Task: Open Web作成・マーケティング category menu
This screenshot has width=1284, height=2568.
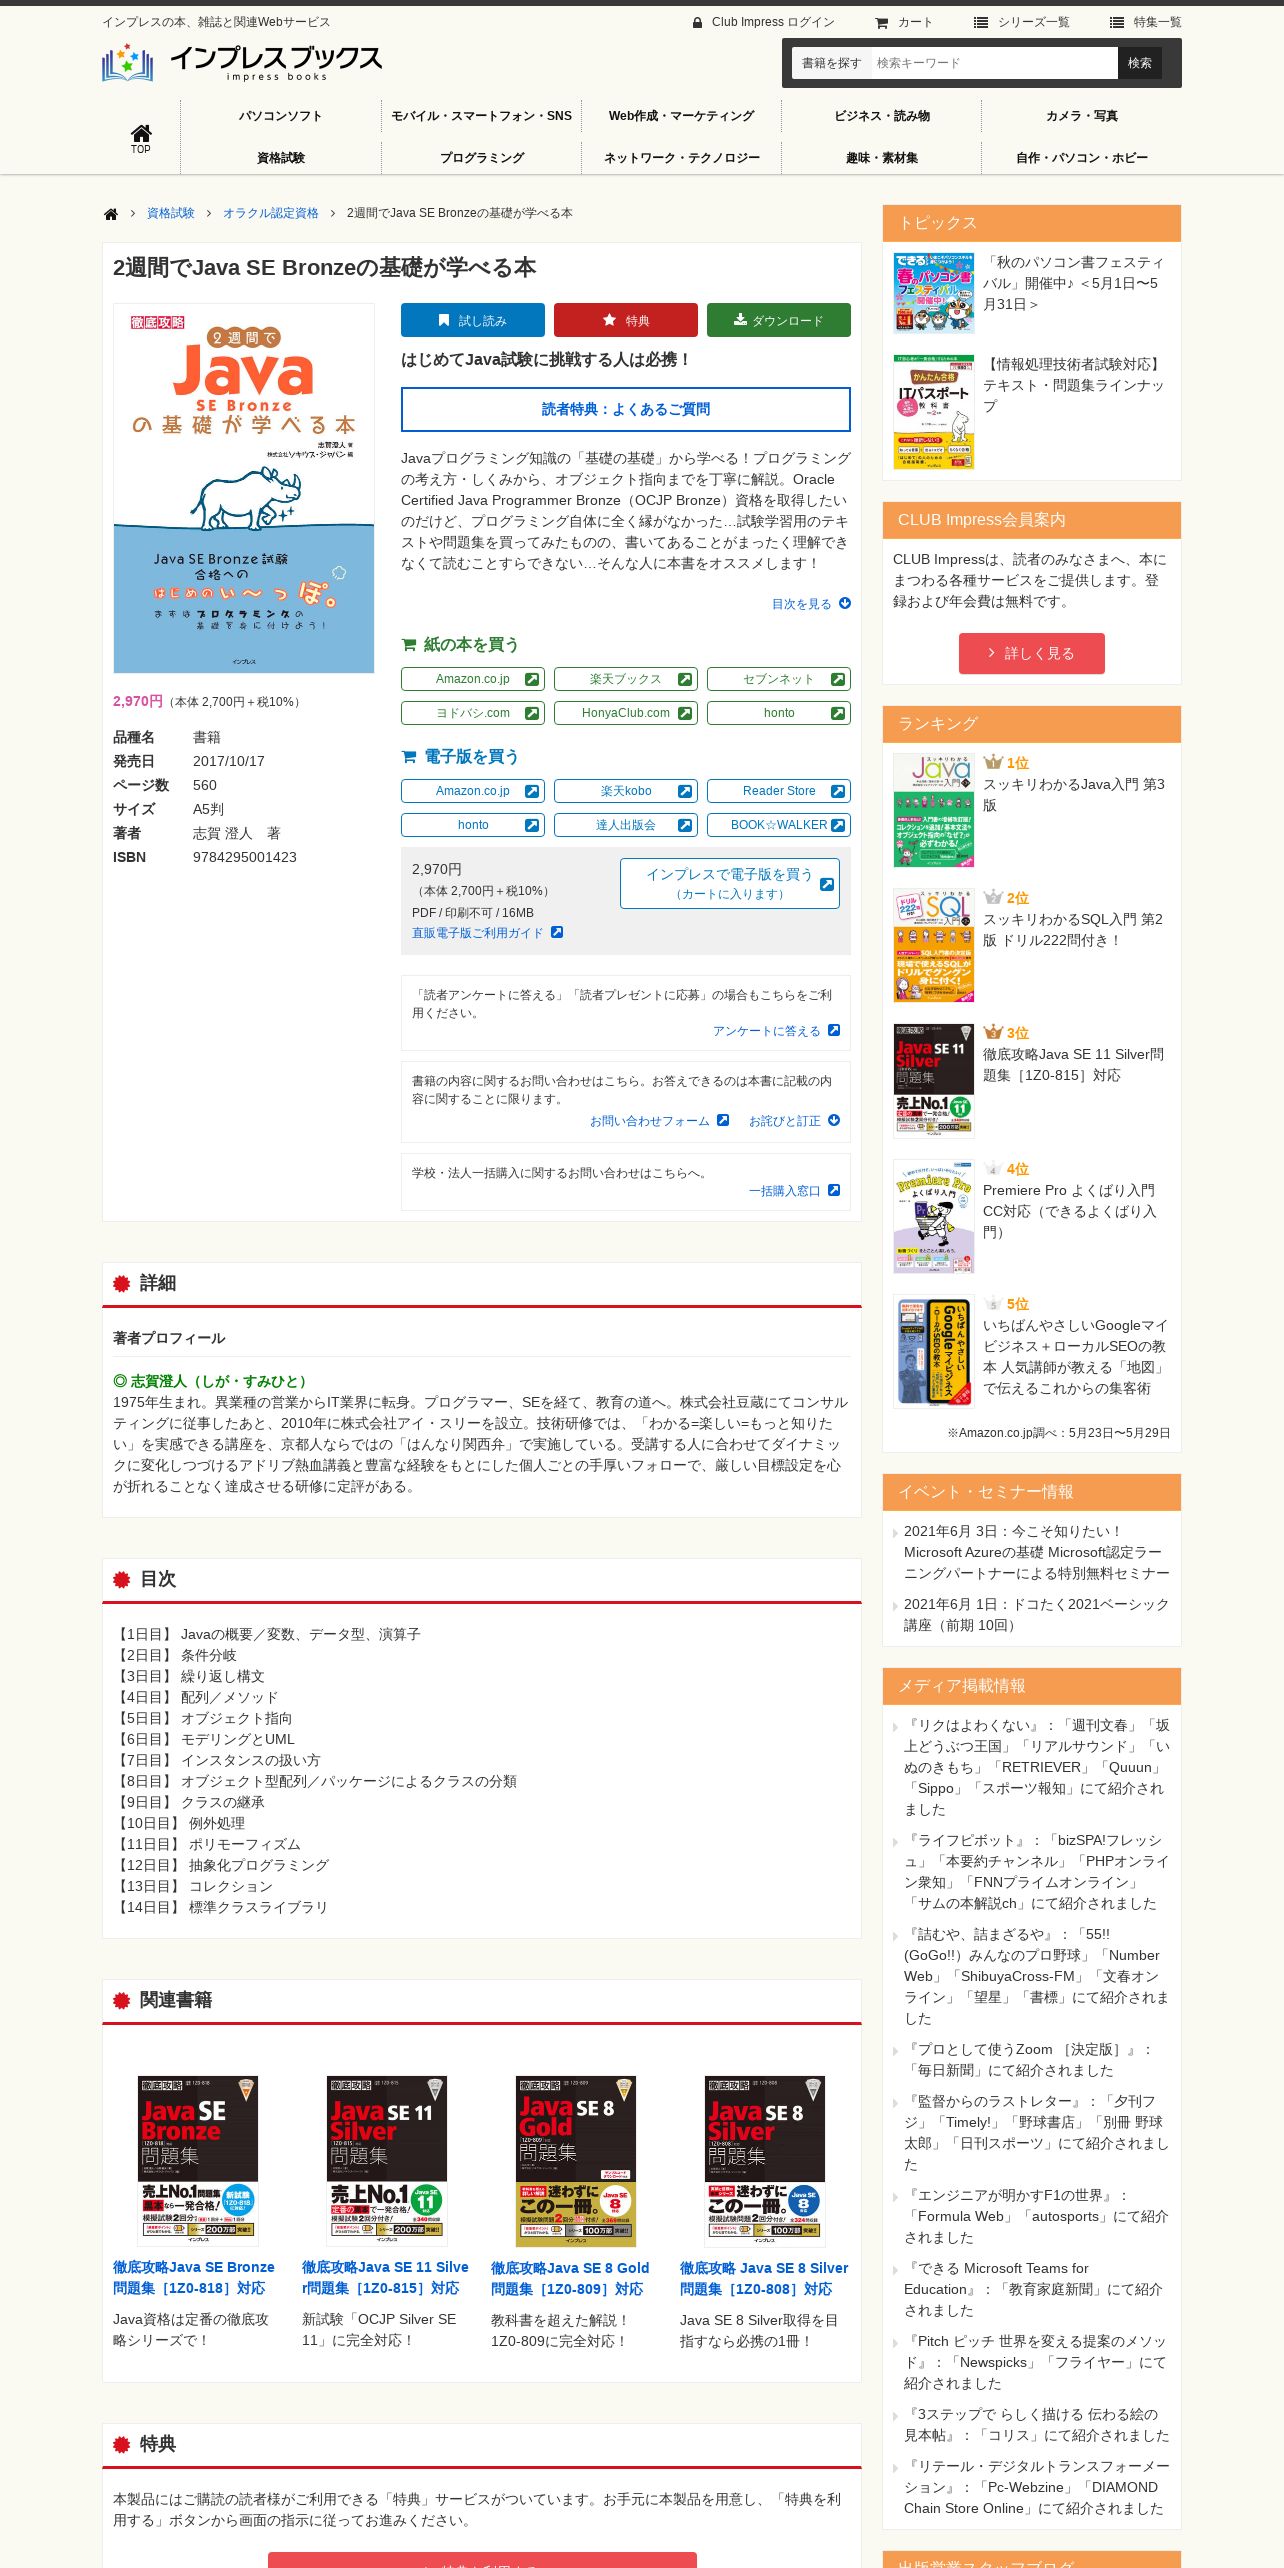Action: point(682,116)
